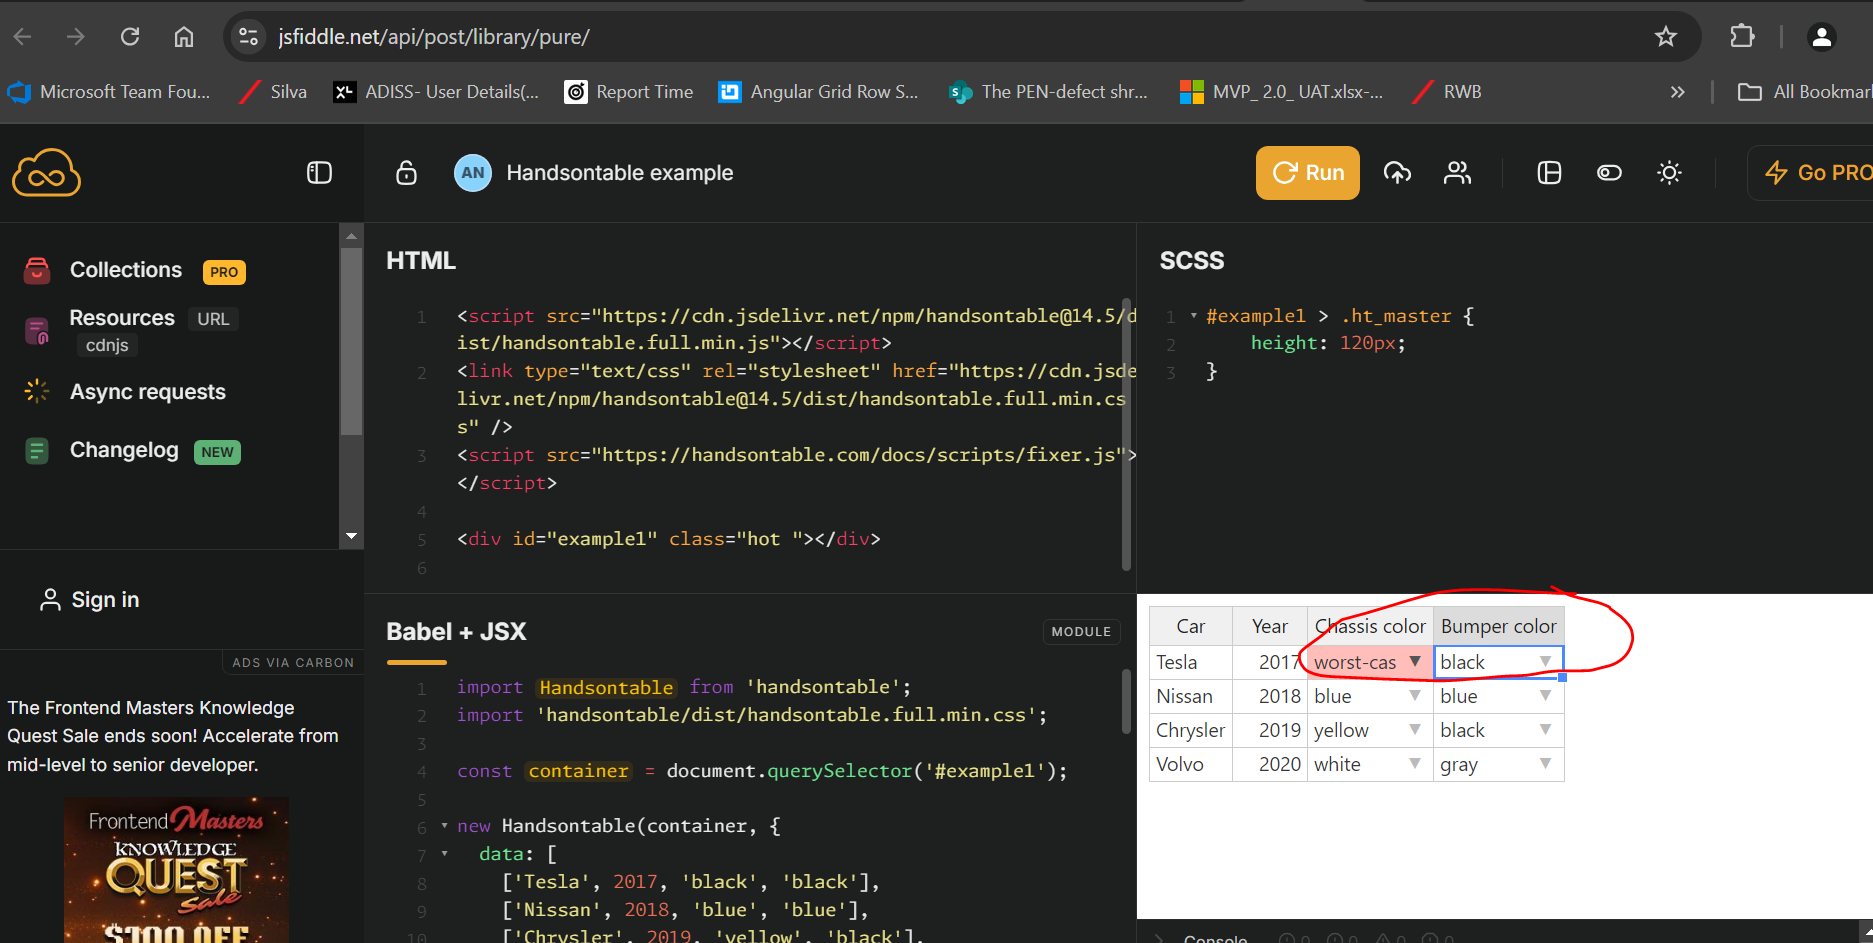The width and height of the screenshot is (1873, 943).
Task: Click the Year column header
Action: (1270, 626)
